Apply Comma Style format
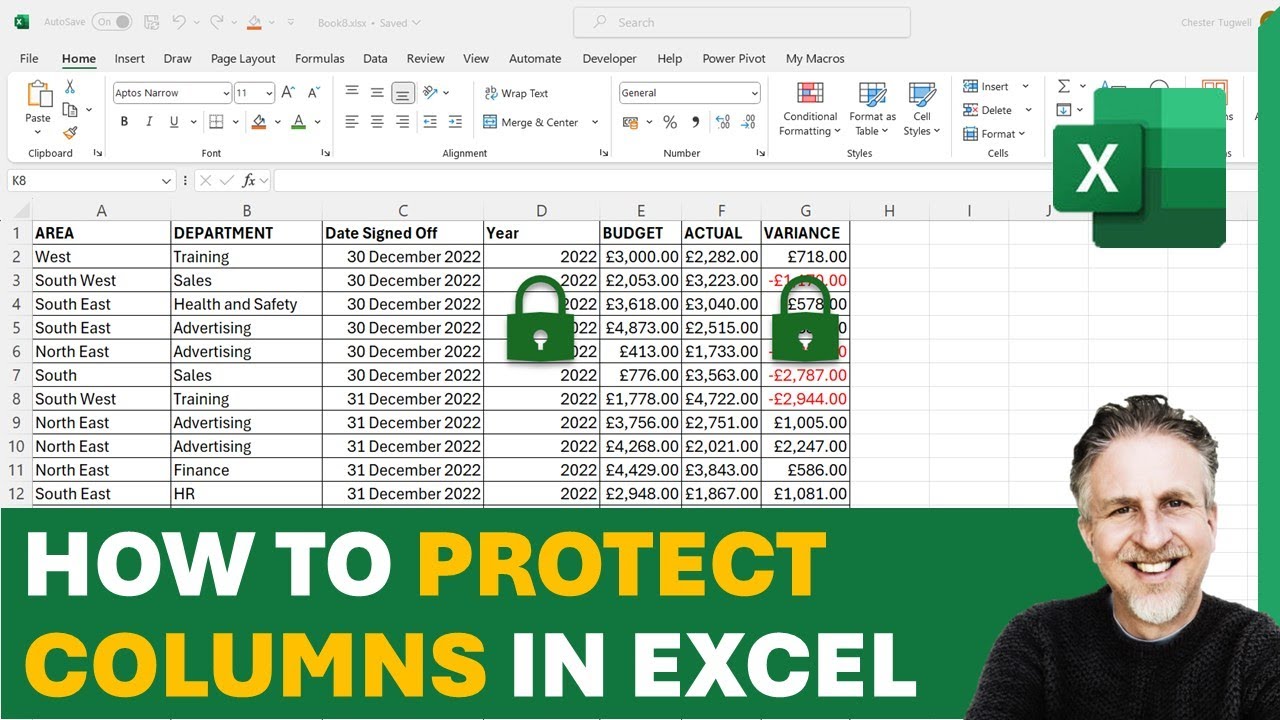 [695, 122]
